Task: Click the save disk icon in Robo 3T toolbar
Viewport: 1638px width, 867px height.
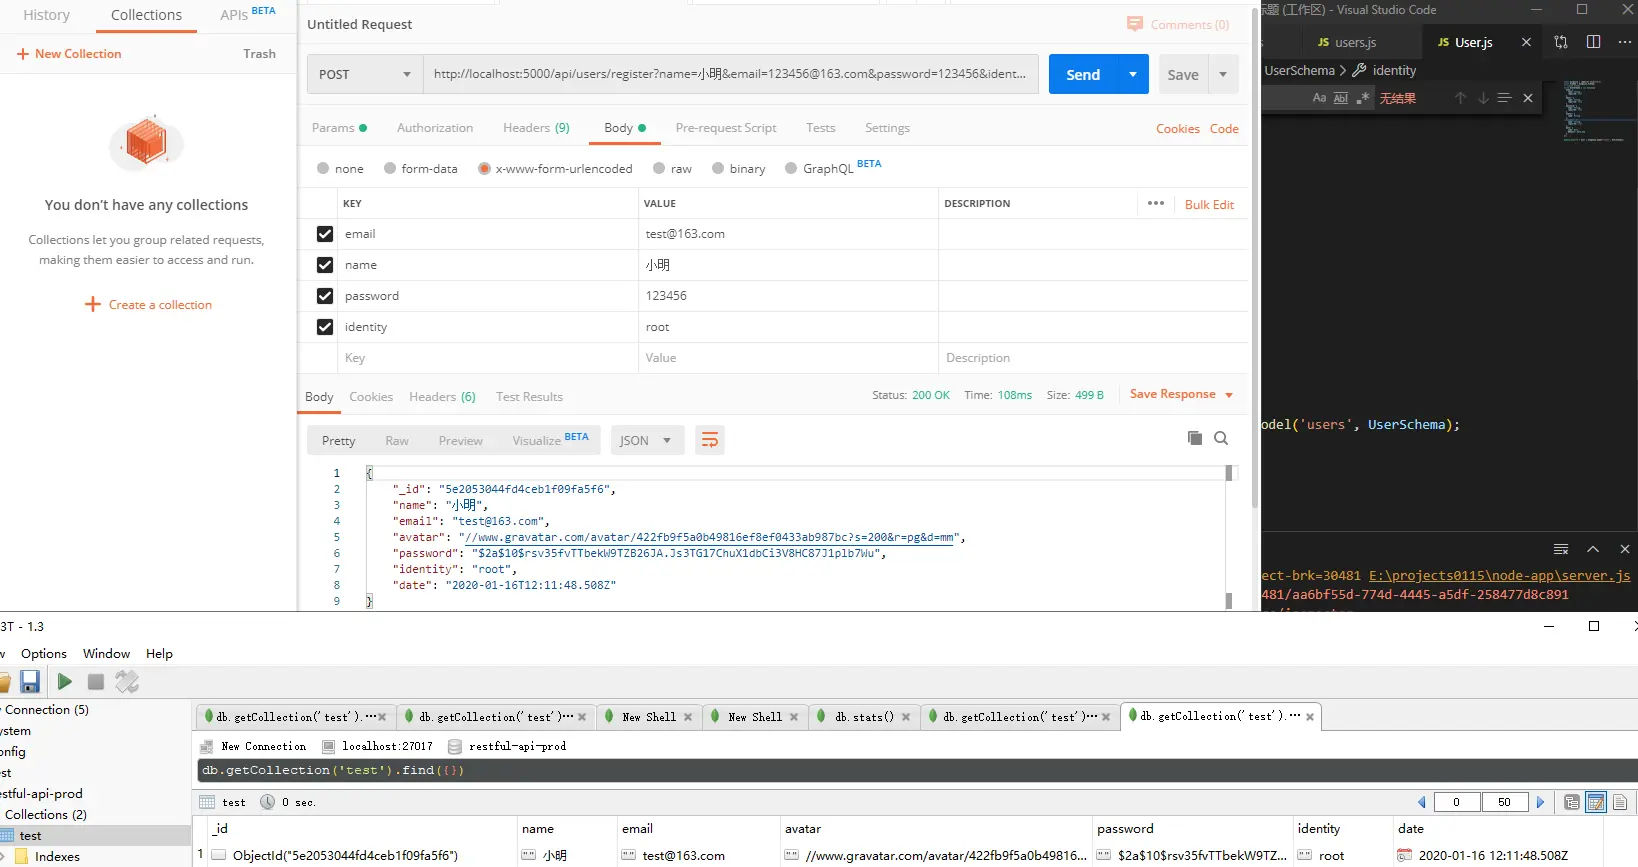Action: point(30,682)
